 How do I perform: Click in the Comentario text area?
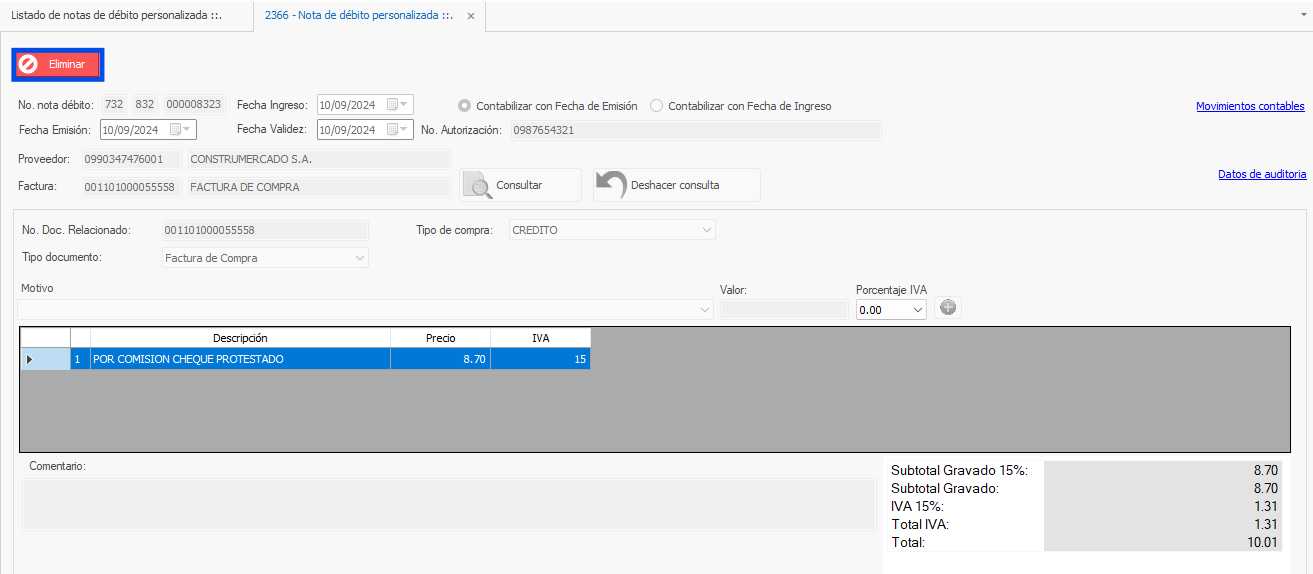coord(449,503)
